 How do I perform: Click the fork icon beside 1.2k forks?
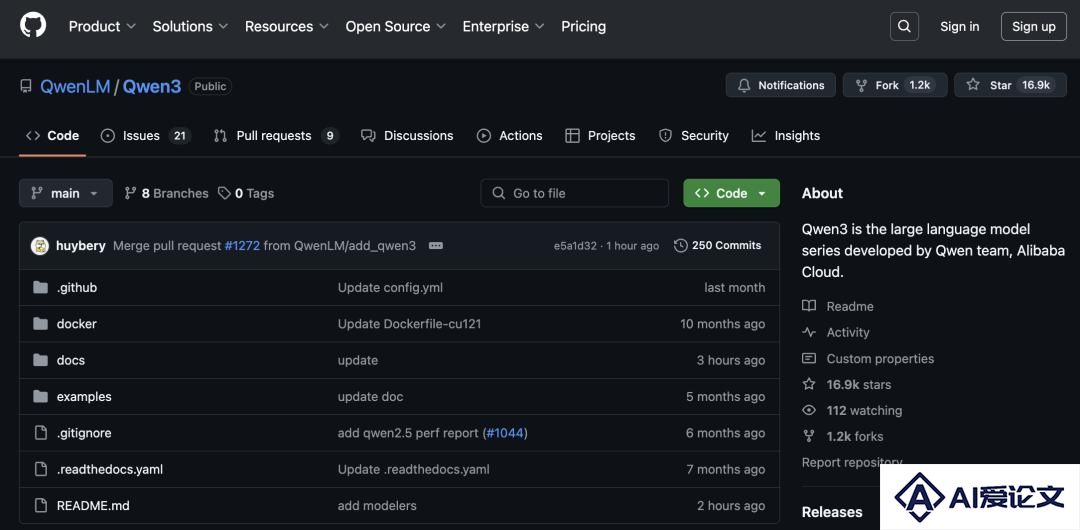pyautogui.click(x=809, y=436)
